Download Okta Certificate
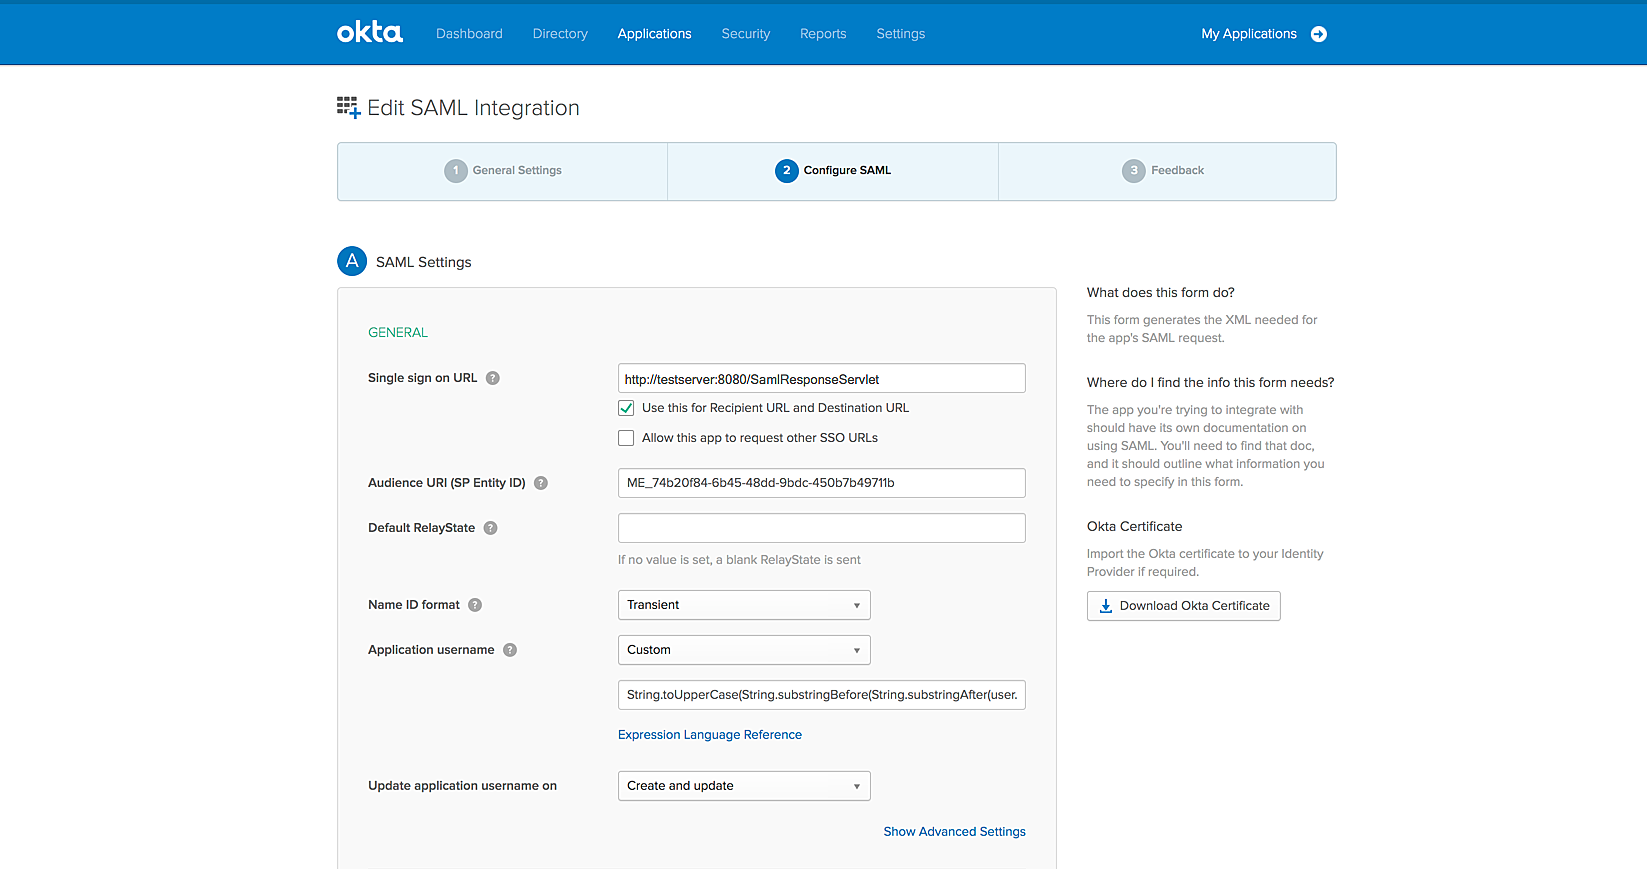1647x869 pixels. point(1183,606)
